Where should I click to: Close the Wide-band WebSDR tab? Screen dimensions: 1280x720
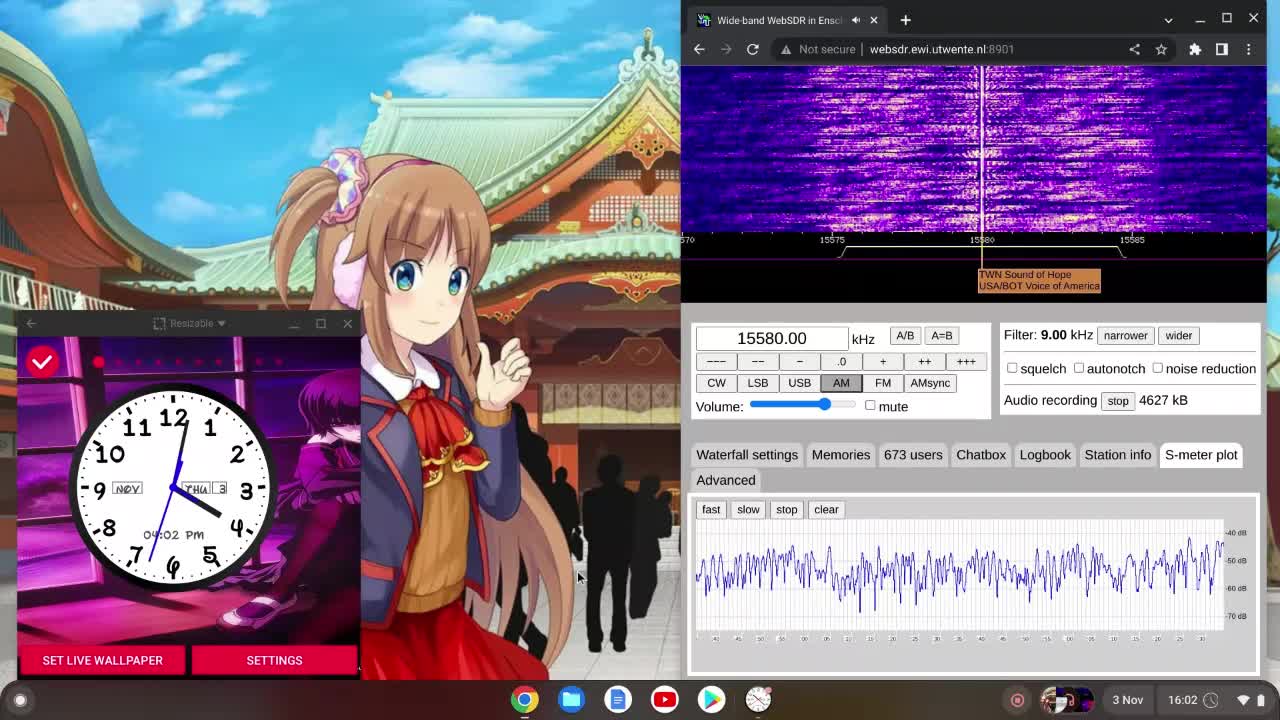pos(873,20)
